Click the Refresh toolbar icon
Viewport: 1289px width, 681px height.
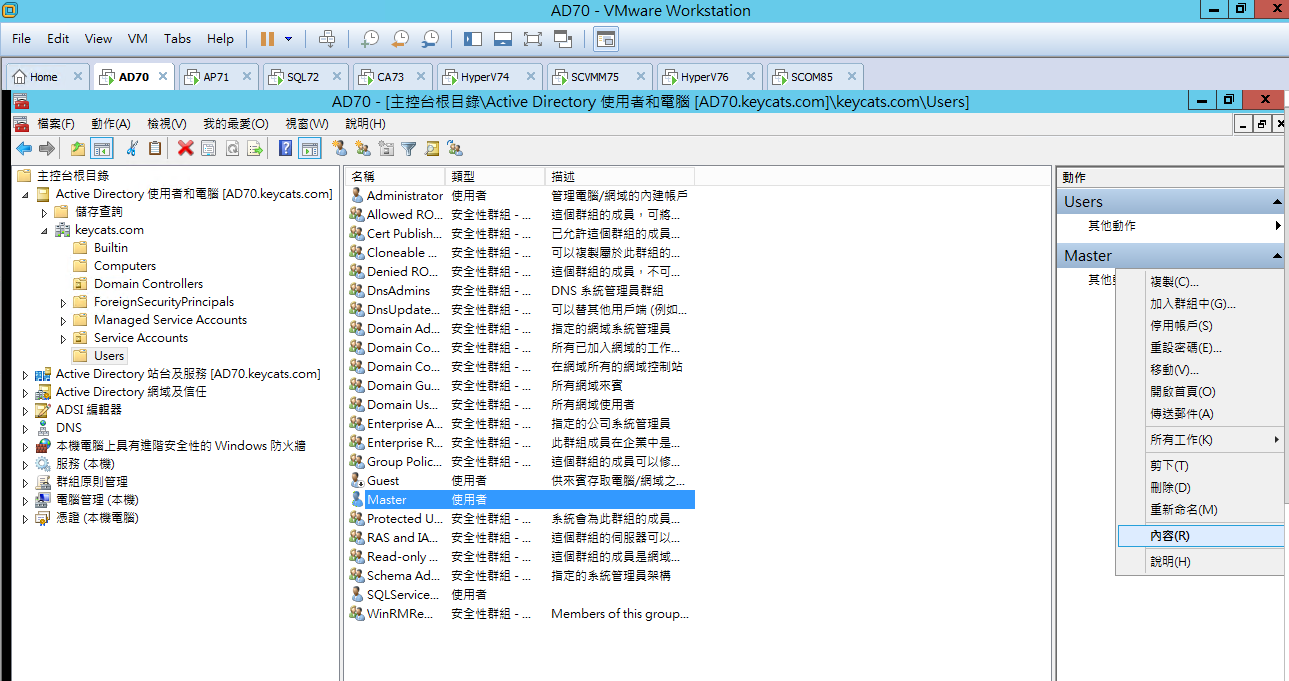coord(232,148)
